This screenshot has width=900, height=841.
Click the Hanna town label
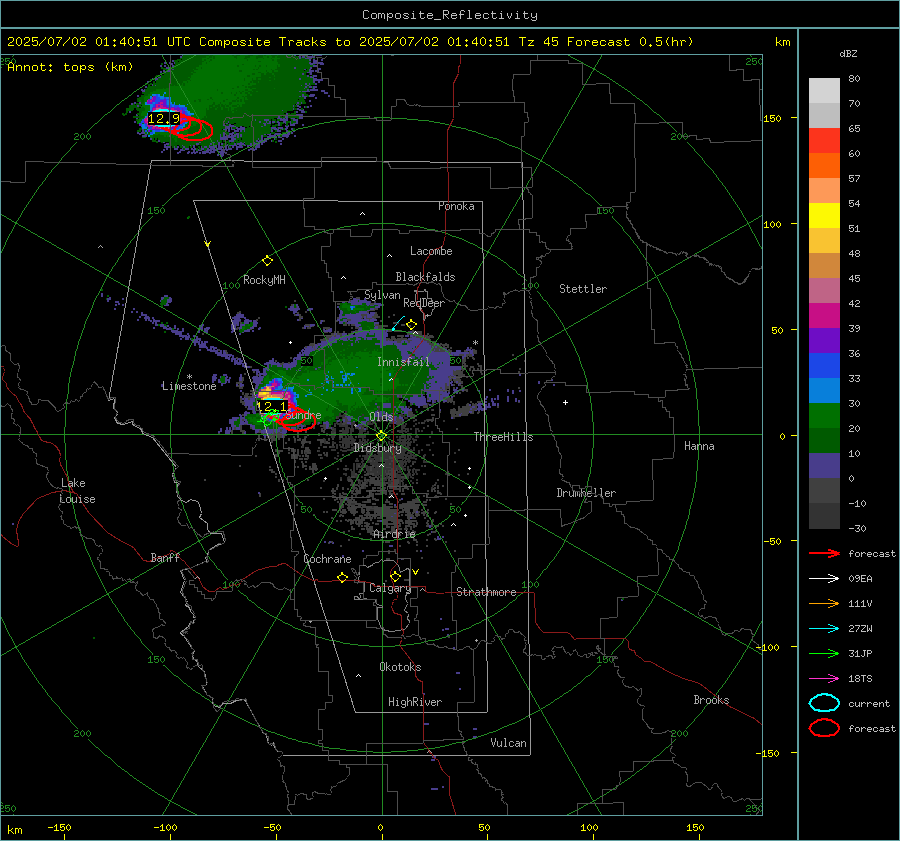[699, 446]
